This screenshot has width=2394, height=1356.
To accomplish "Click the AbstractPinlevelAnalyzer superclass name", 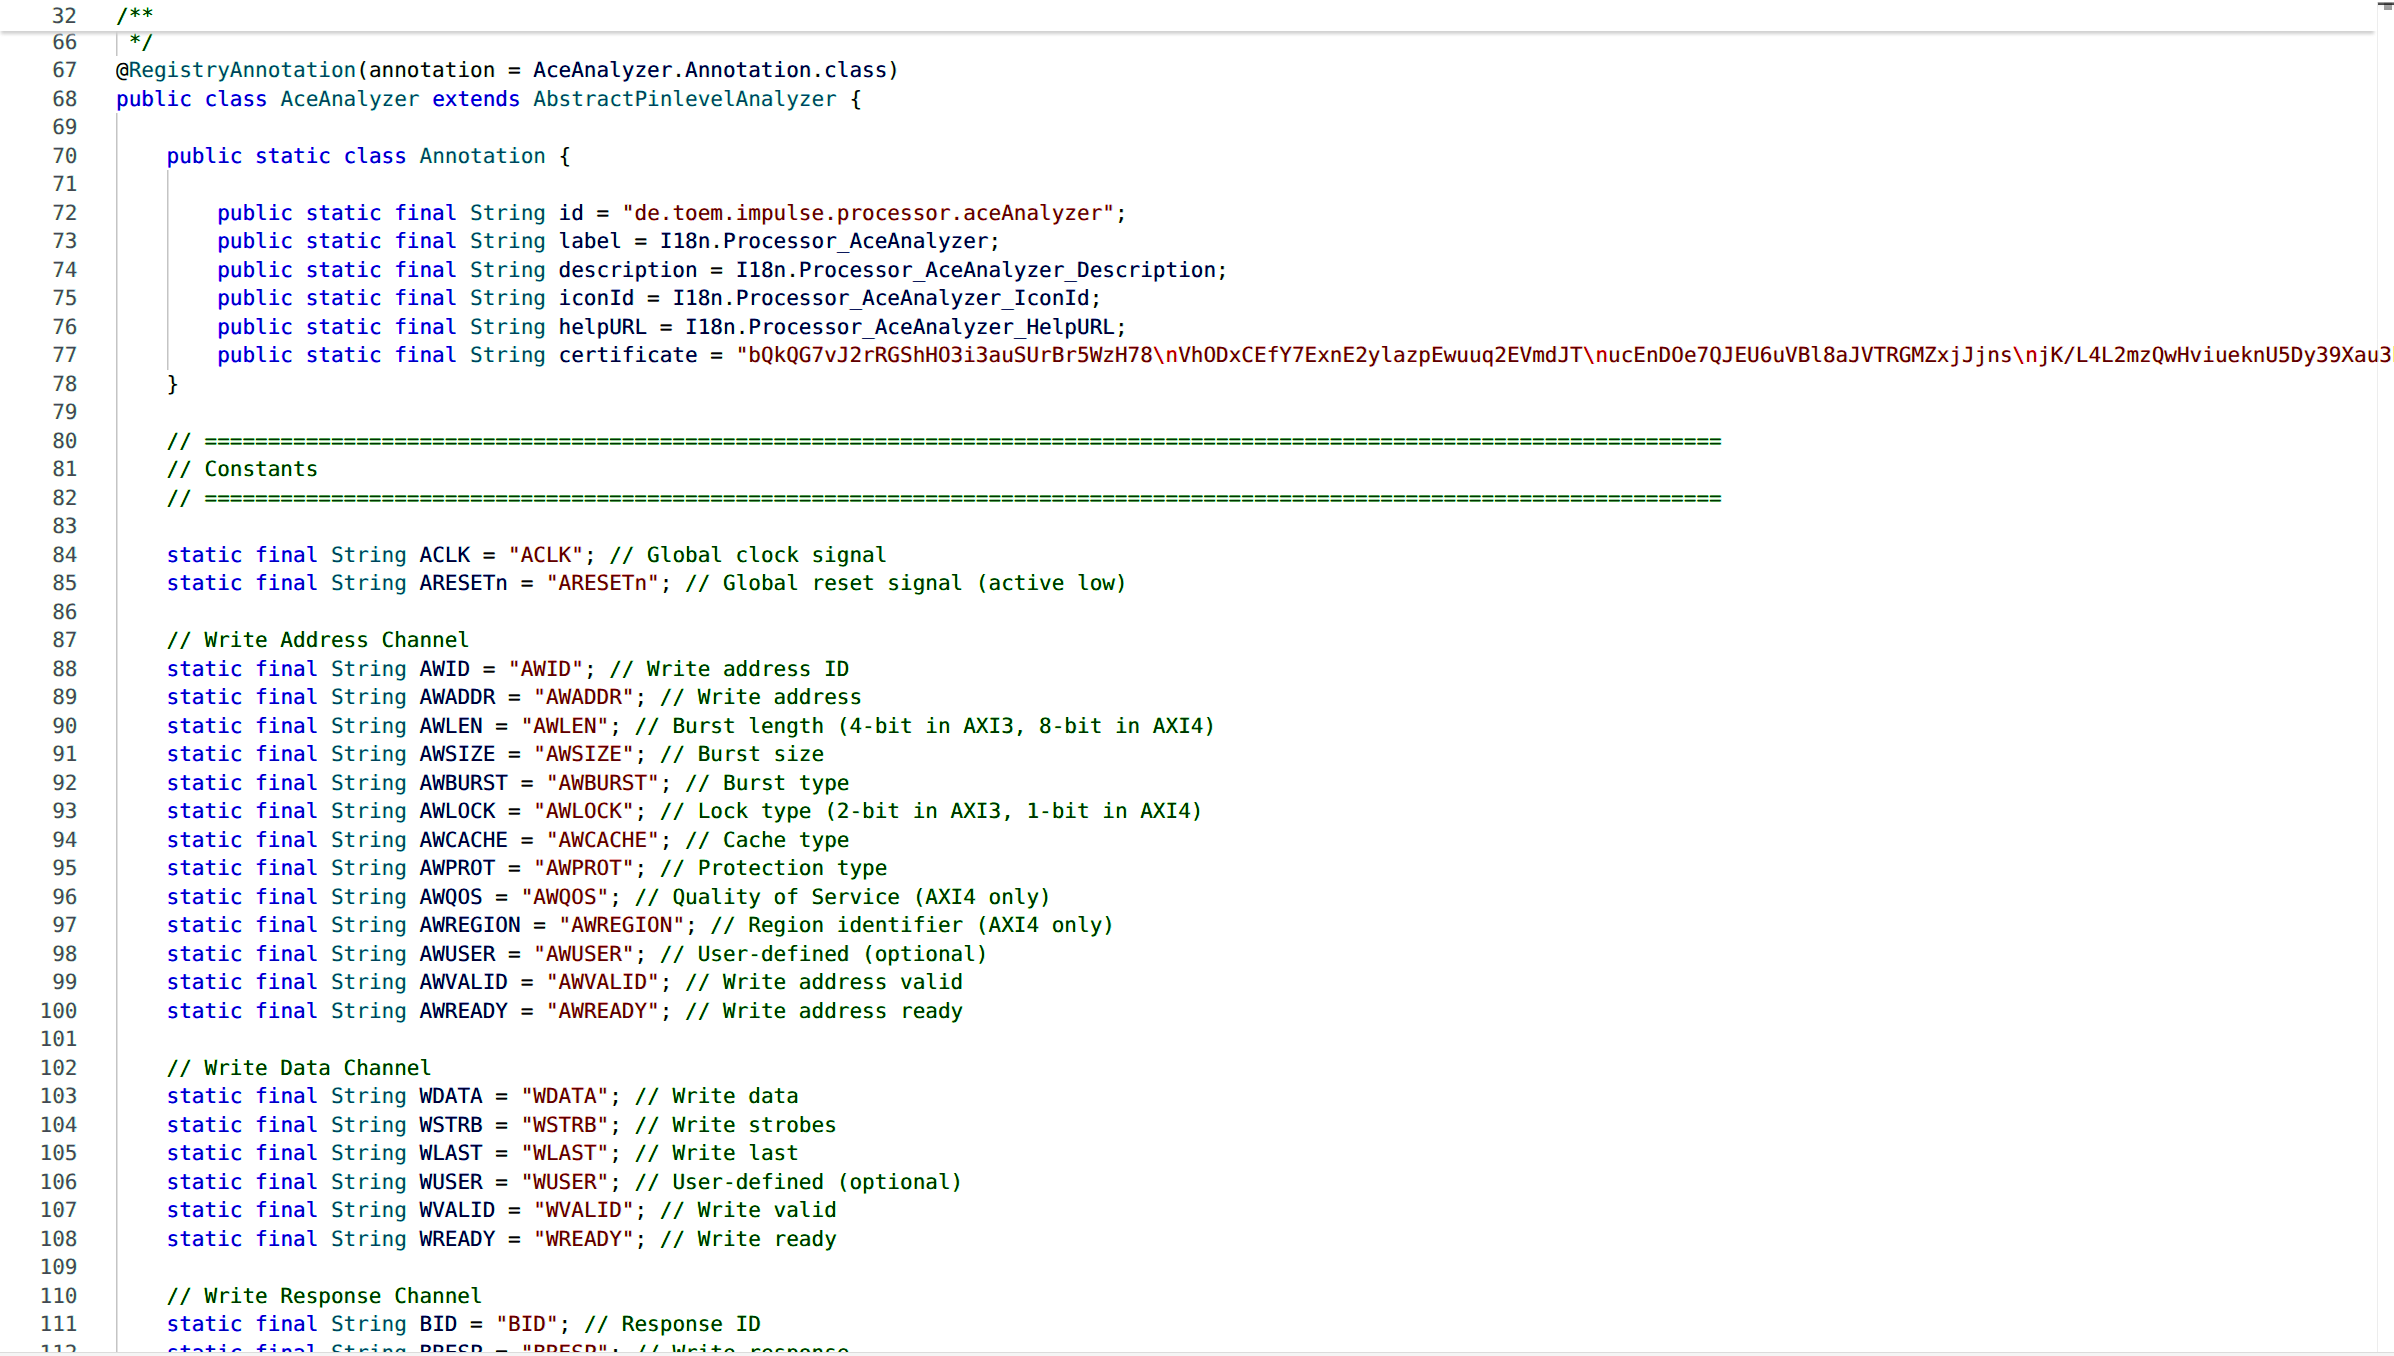I will [684, 99].
